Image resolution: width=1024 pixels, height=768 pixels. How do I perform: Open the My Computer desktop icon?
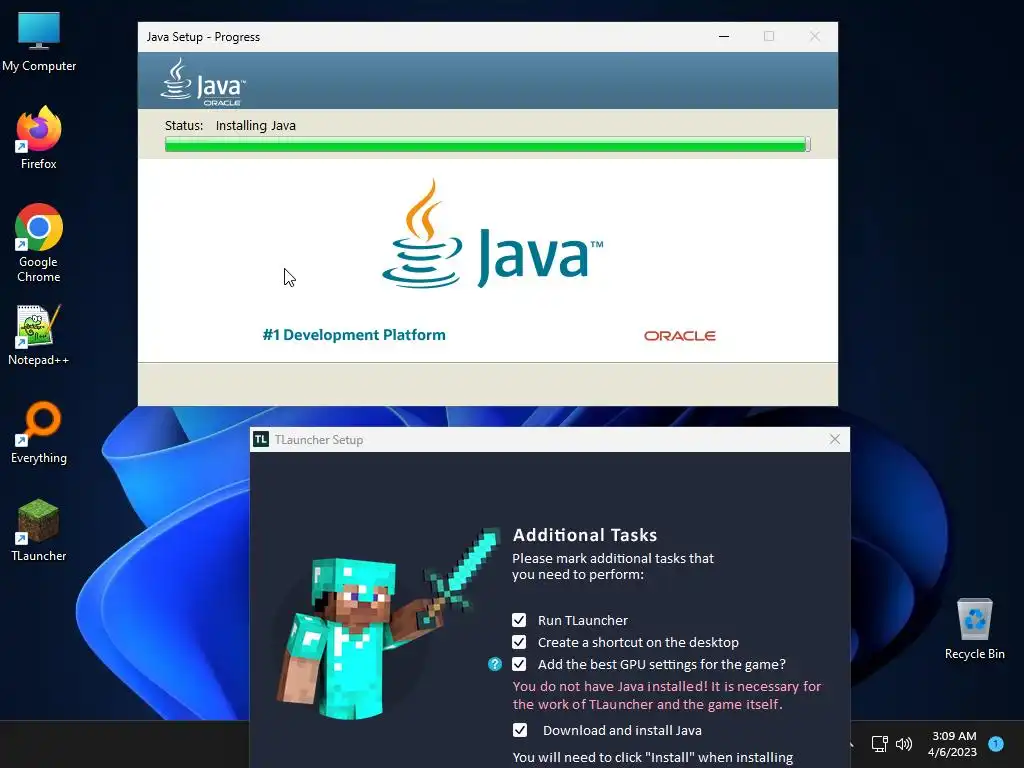pos(39,42)
